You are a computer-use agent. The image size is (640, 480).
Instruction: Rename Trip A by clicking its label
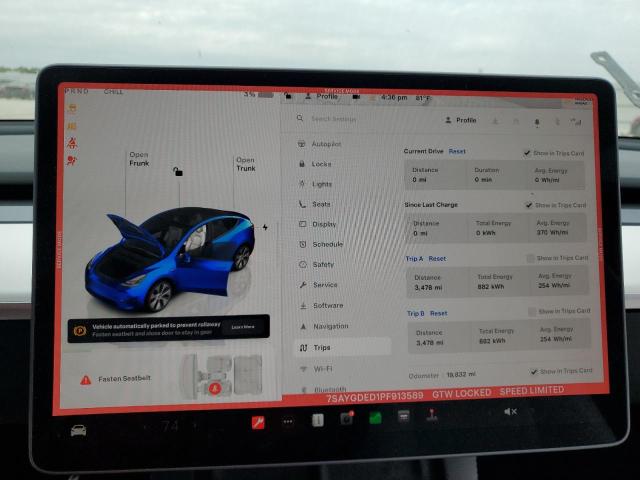click(414, 259)
